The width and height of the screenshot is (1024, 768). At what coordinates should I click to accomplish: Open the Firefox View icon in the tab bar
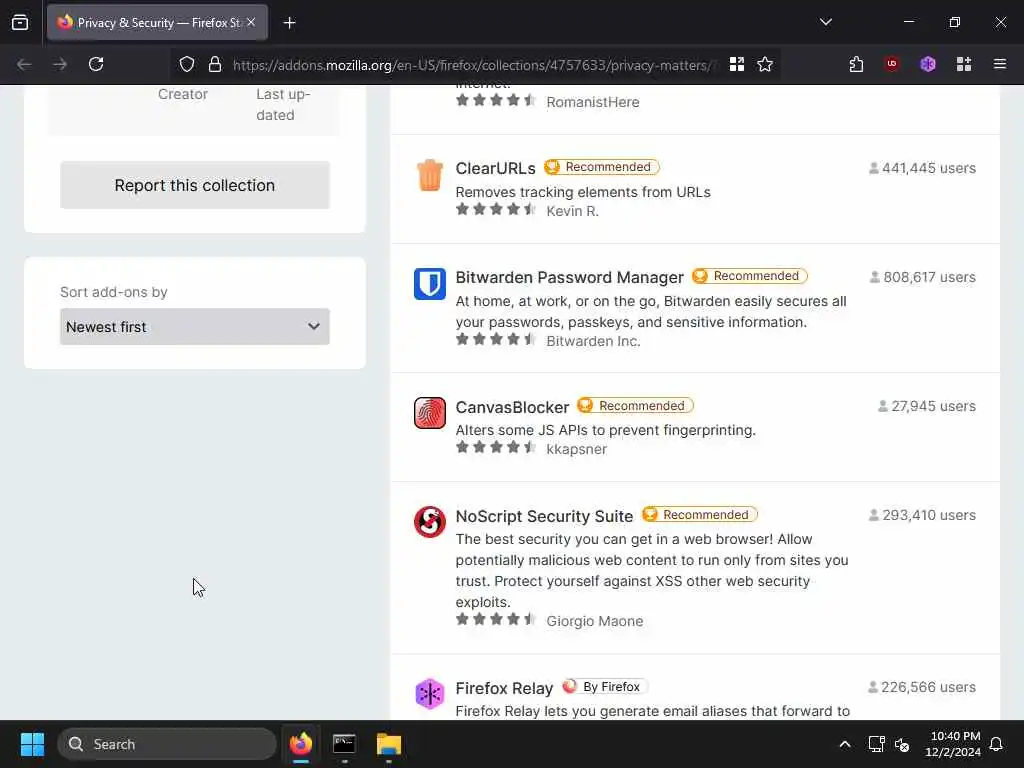[20, 23]
